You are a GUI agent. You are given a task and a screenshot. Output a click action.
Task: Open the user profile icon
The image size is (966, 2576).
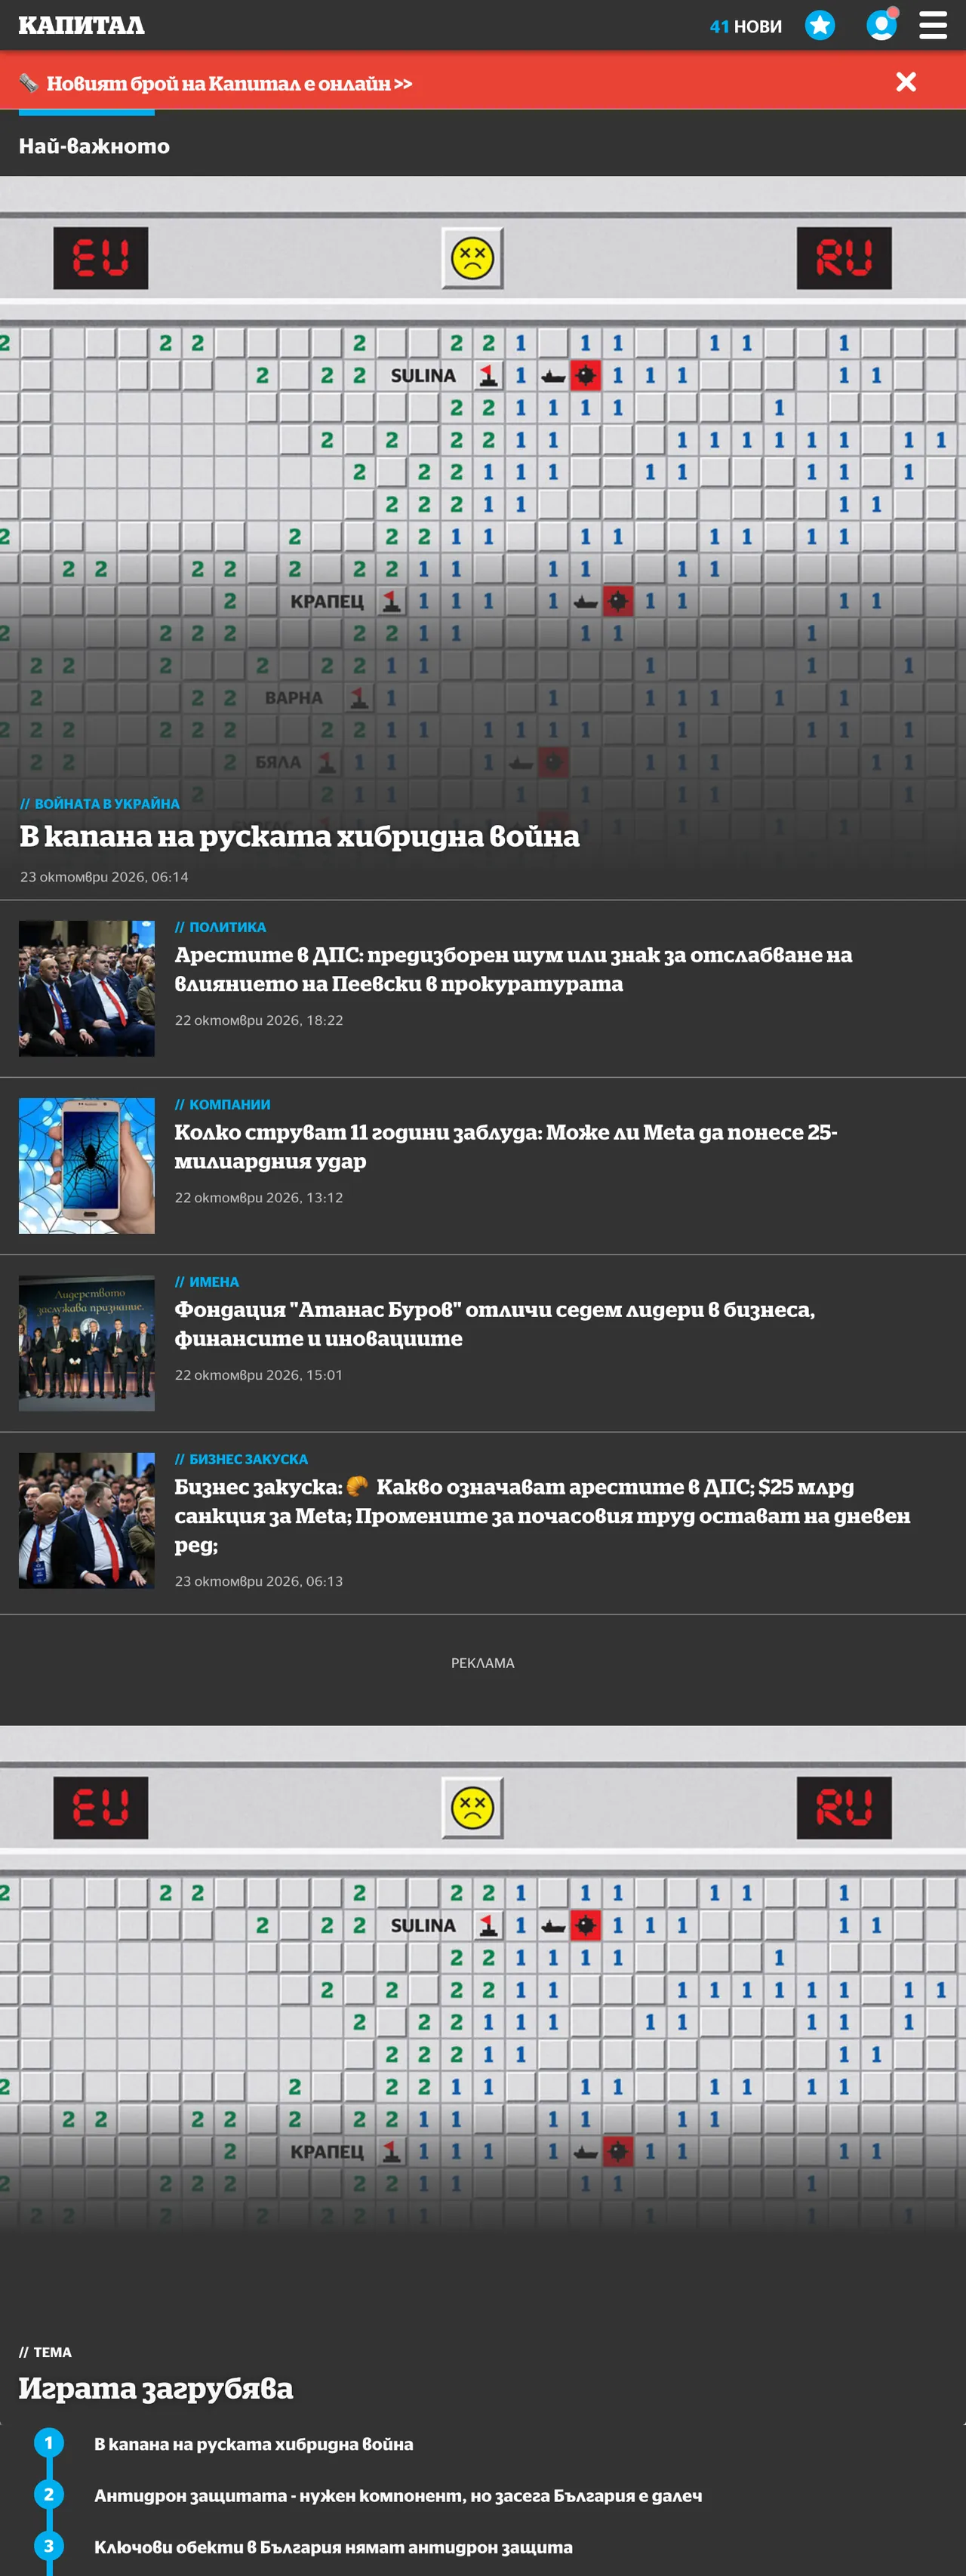click(881, 25)
